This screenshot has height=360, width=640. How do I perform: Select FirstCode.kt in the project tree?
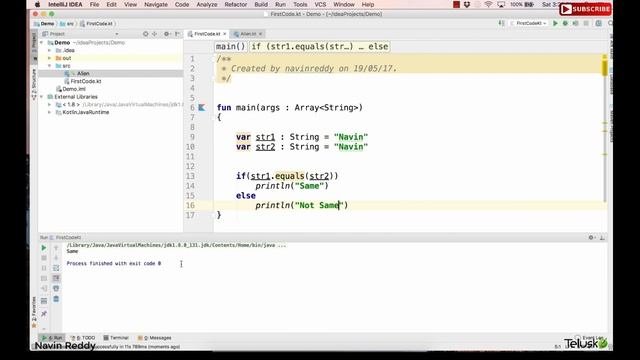[85, 81]
